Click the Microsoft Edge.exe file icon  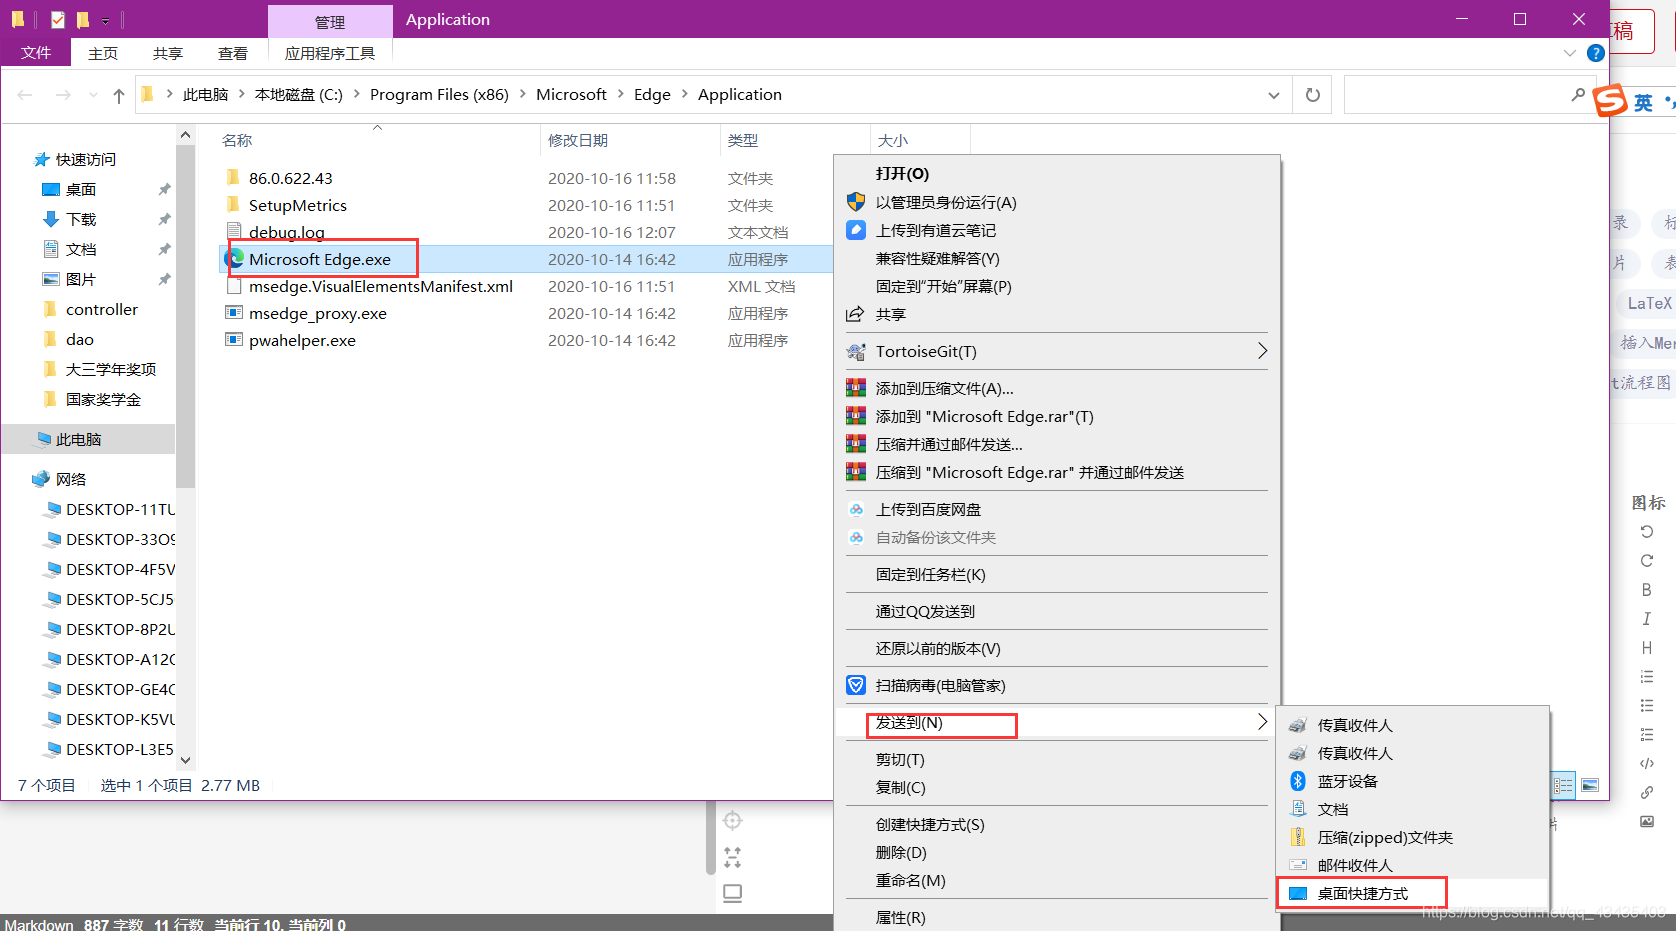click(x=234, y=259)
